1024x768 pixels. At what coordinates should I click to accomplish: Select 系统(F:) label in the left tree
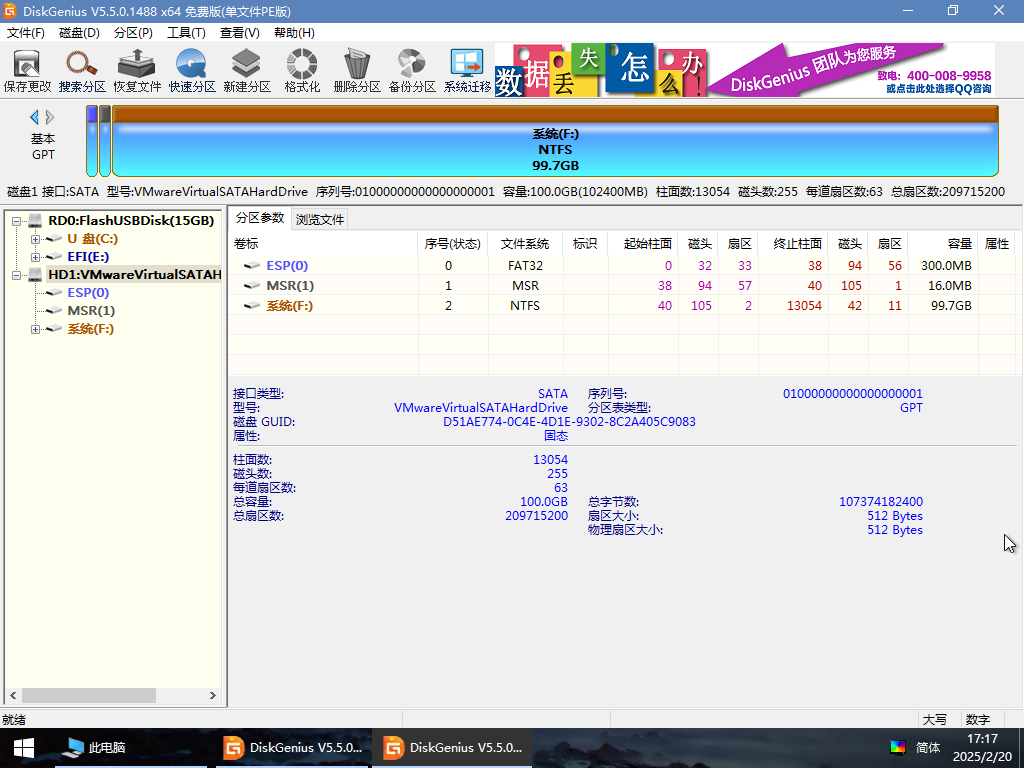coord(91,328)
